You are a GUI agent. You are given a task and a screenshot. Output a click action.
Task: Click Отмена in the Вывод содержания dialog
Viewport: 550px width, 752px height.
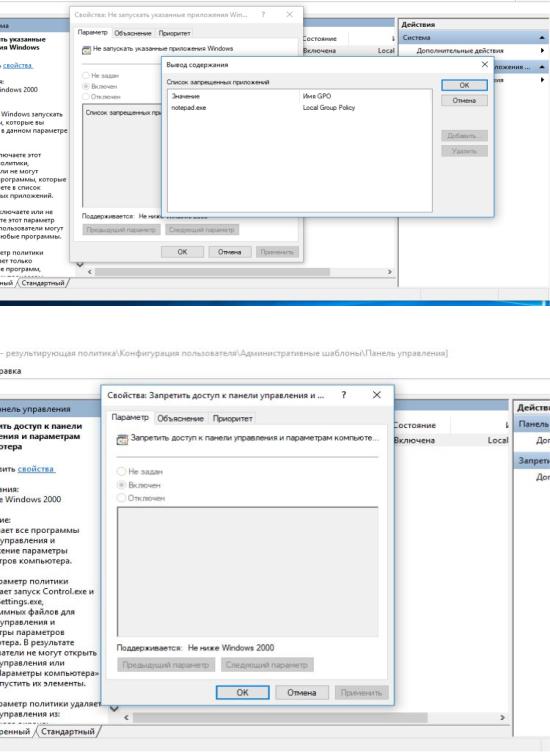coord(464,101)
